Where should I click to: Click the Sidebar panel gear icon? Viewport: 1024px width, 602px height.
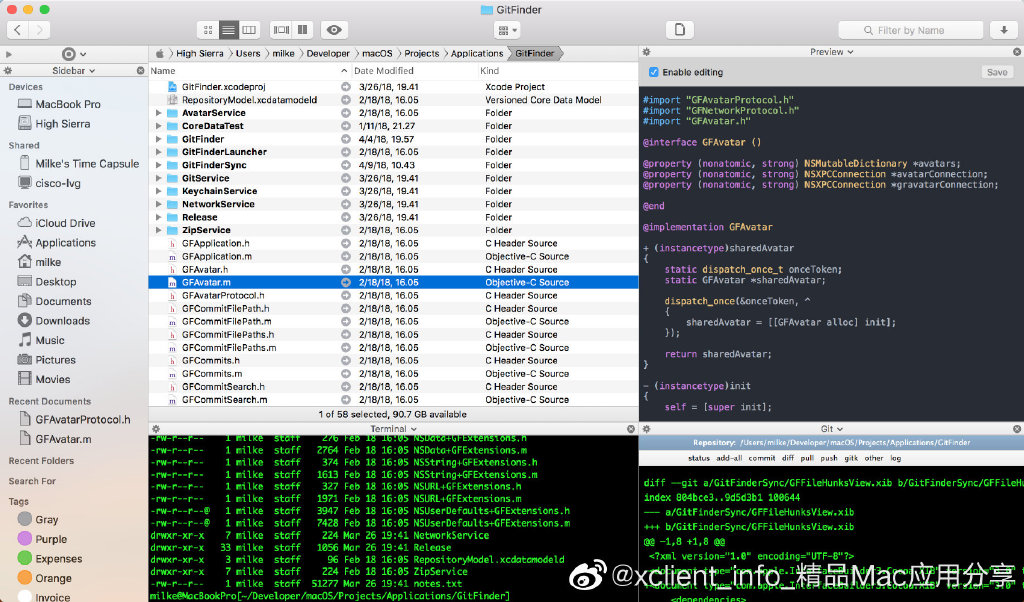click(x=8, y=71)
